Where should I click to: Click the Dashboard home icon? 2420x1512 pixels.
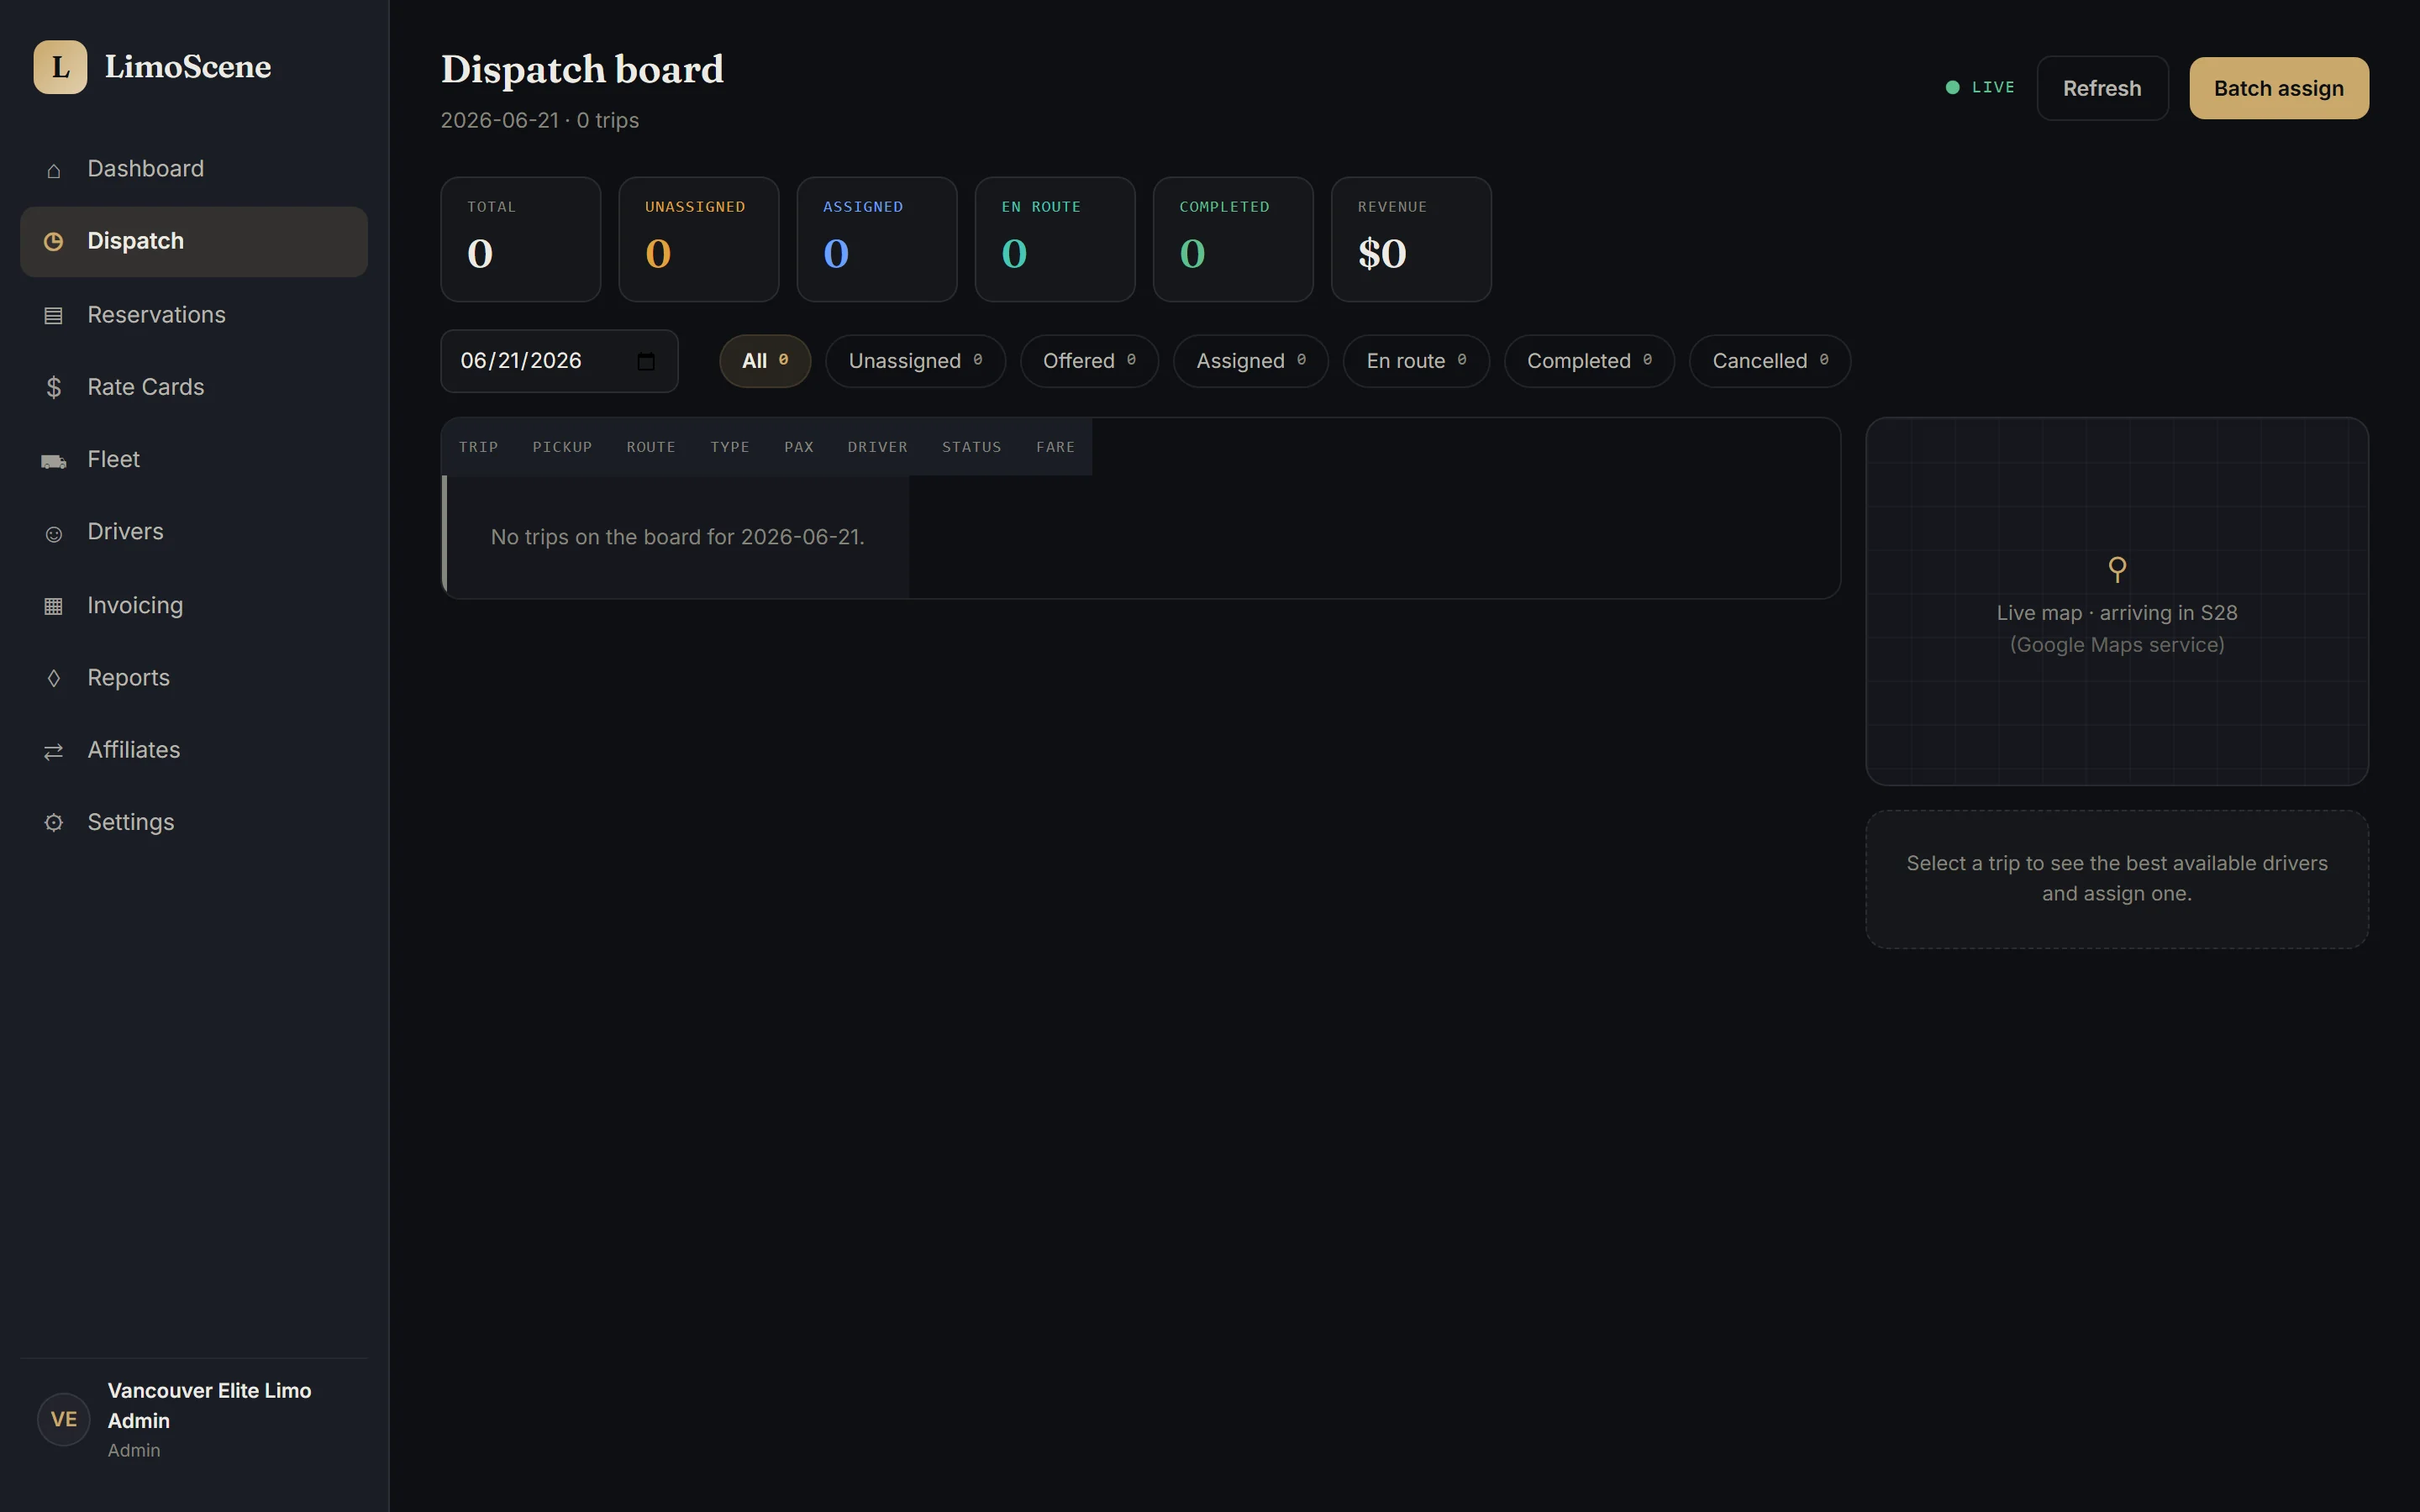click(54, 170)
